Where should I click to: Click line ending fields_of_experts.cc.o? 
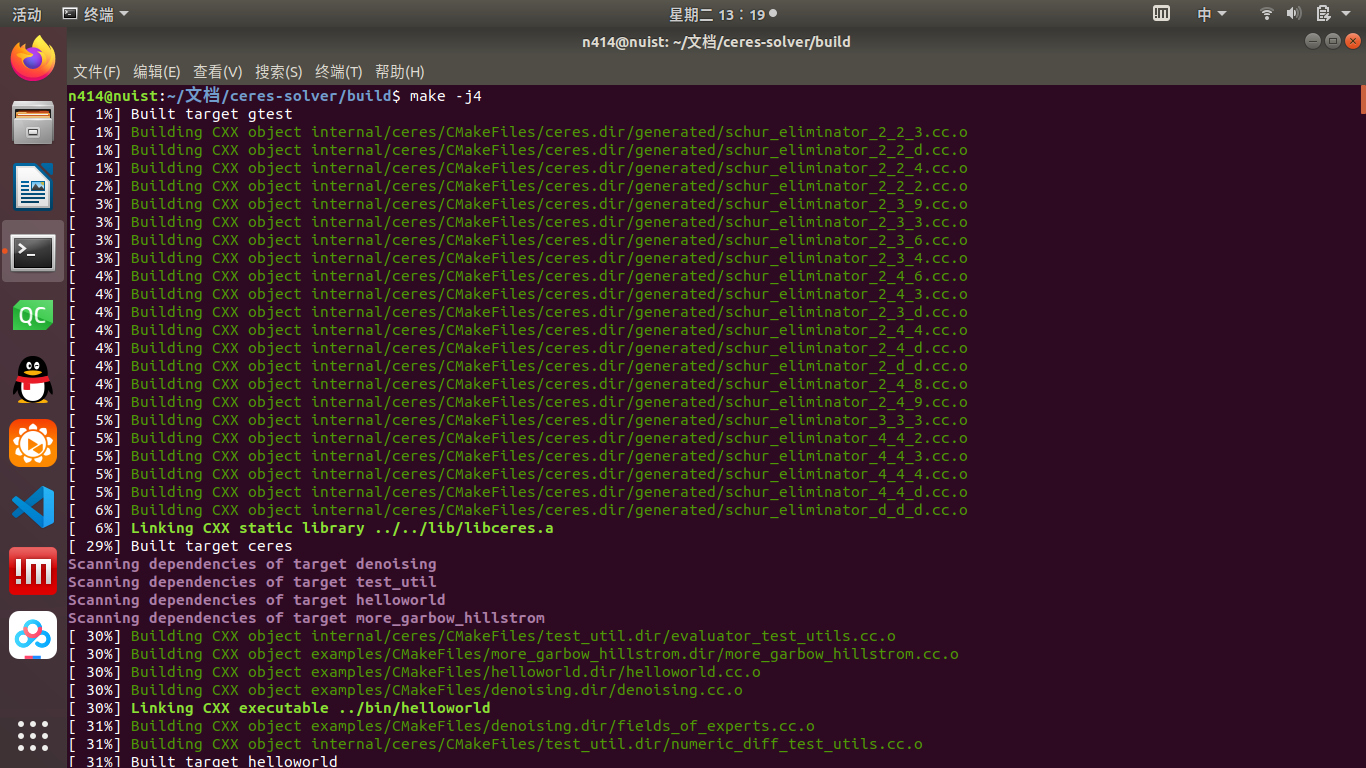coord(441,726)
